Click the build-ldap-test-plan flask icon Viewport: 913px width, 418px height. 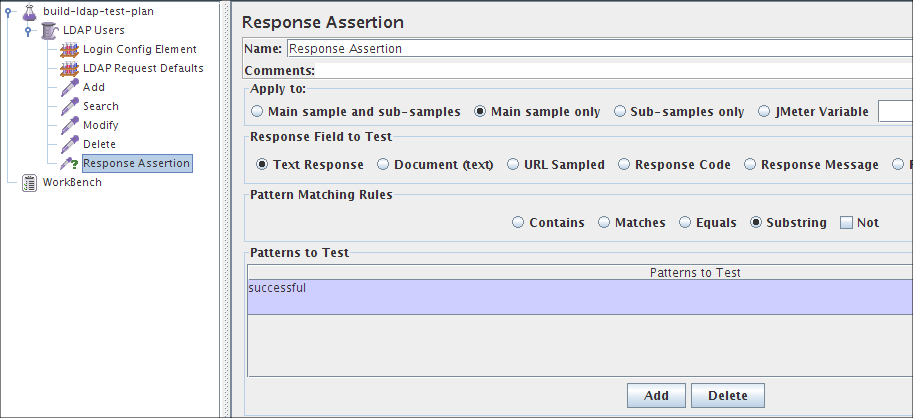coord(28,11)
